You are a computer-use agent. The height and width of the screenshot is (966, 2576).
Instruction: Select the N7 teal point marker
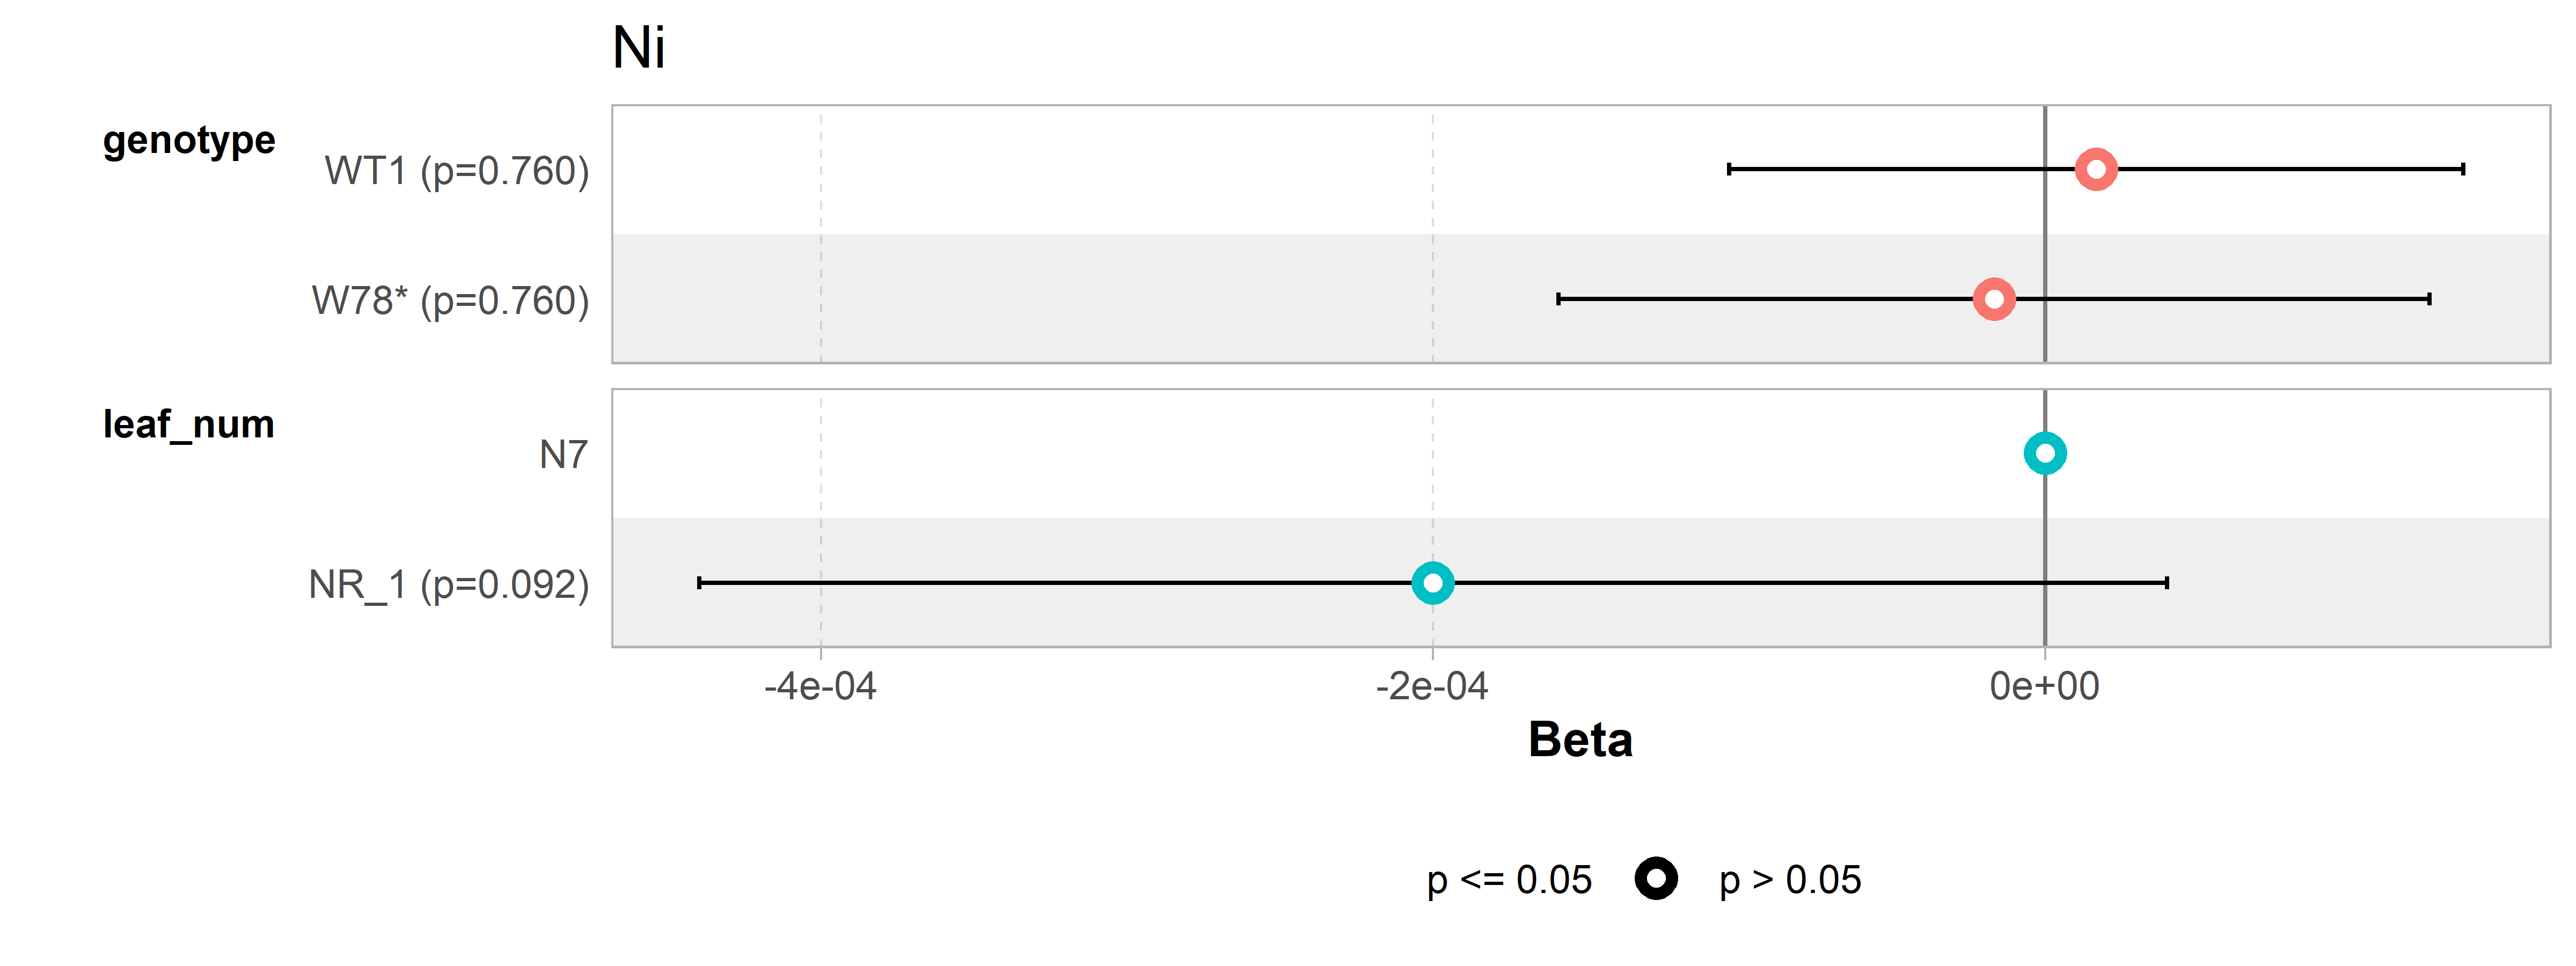2044,454
